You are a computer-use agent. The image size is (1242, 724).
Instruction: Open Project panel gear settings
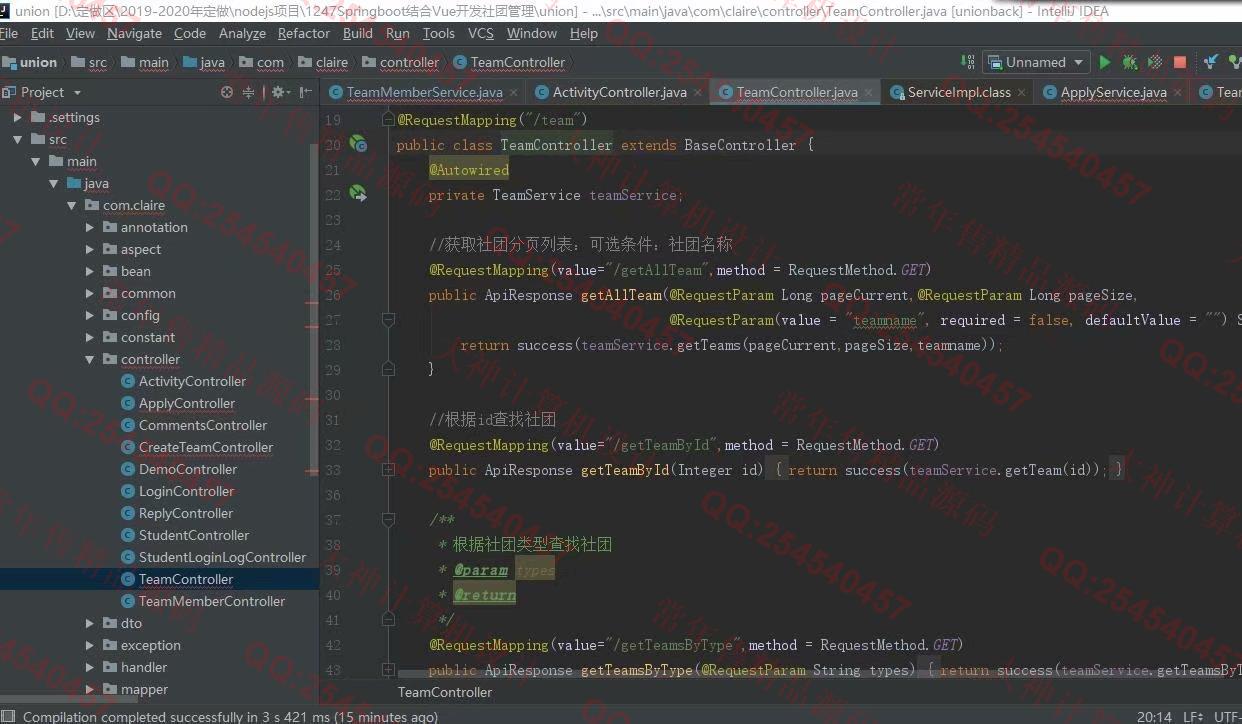coord(281,92)
